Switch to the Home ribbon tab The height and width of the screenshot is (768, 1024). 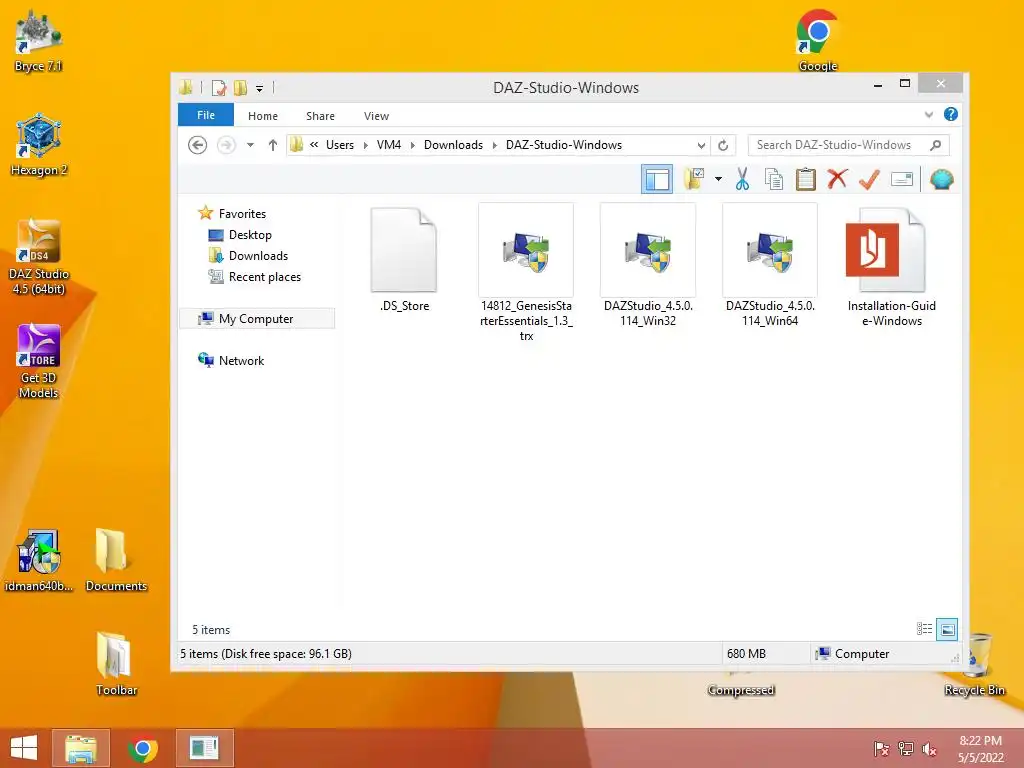click(x=263, y=116)
